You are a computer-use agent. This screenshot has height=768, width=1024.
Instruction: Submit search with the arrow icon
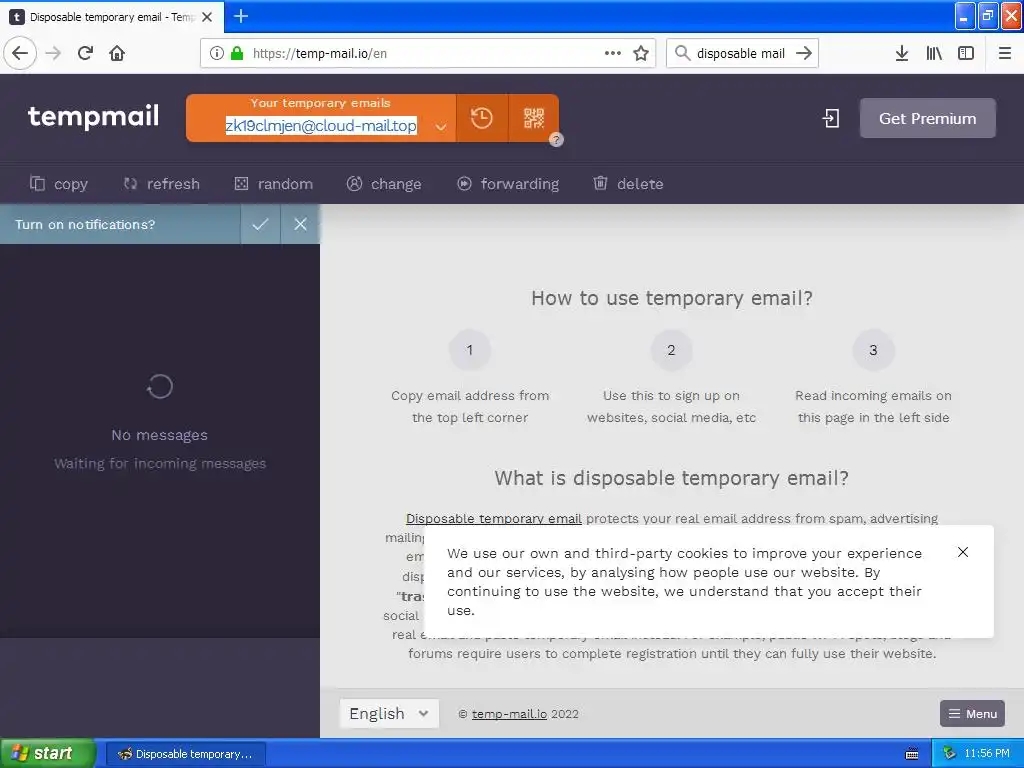point(804,53)
